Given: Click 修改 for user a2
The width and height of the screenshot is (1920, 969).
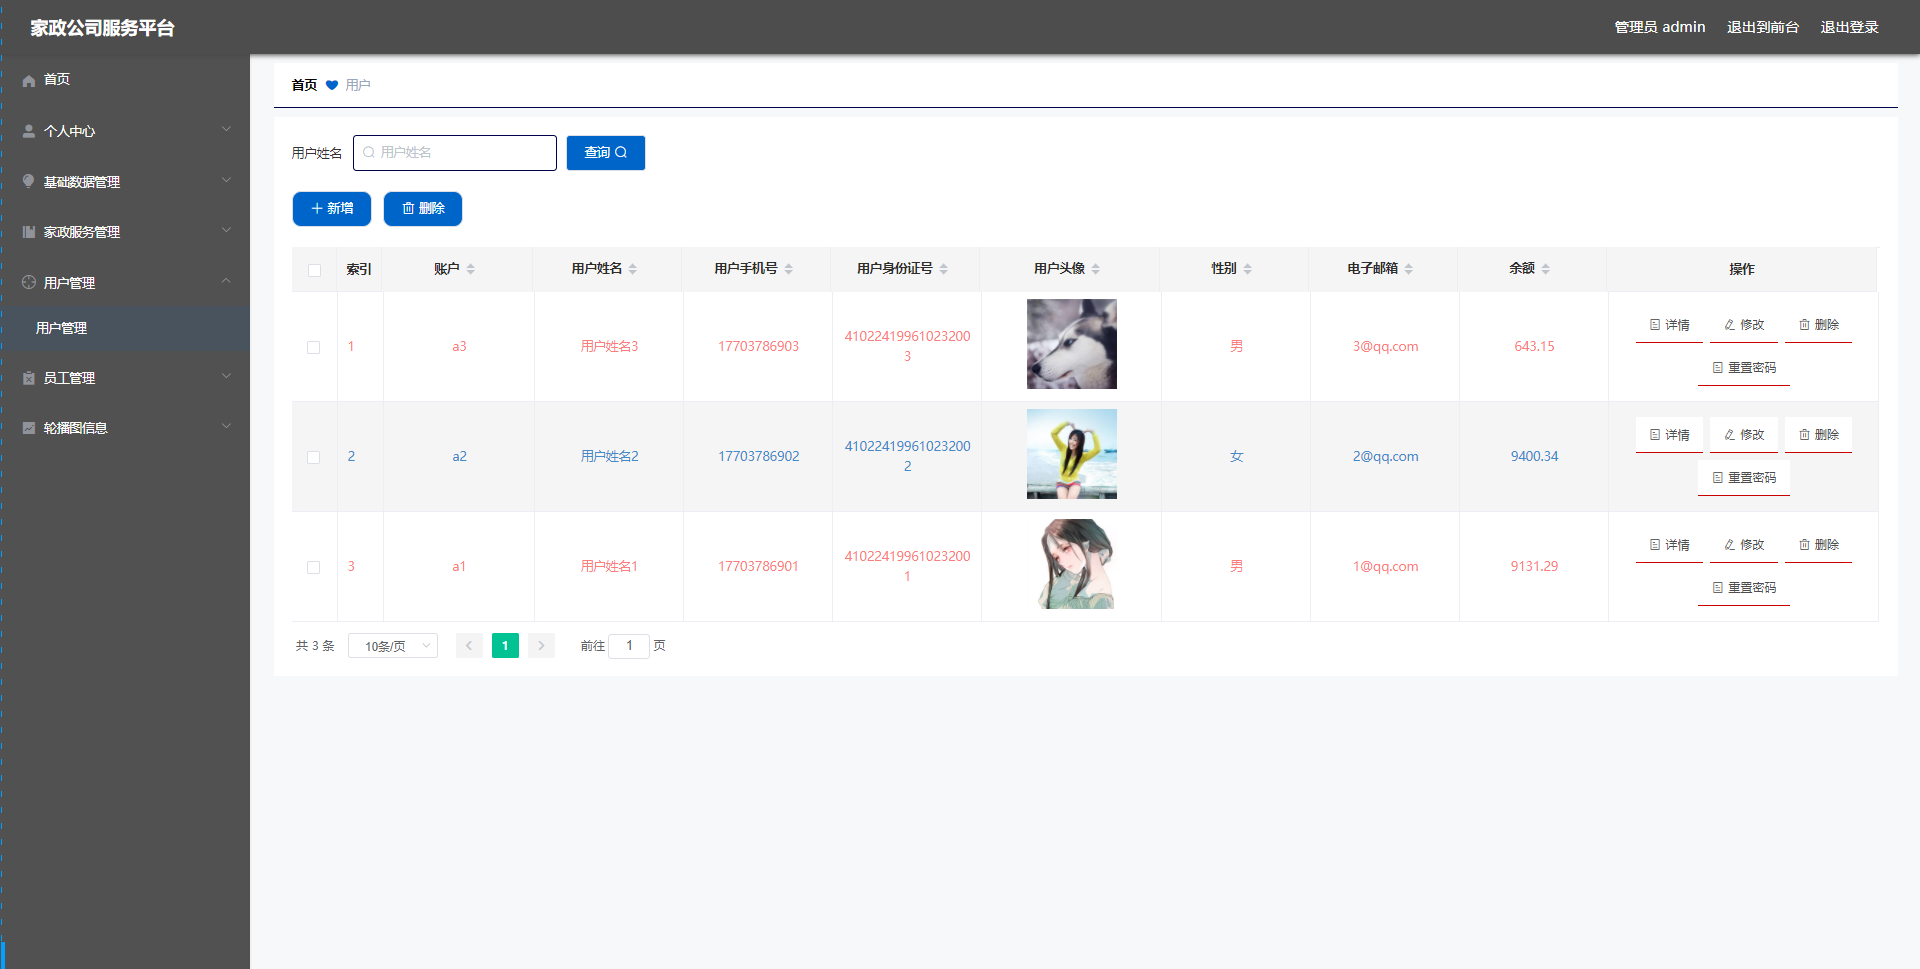Looking at the screenshot, I should 1744,435.
